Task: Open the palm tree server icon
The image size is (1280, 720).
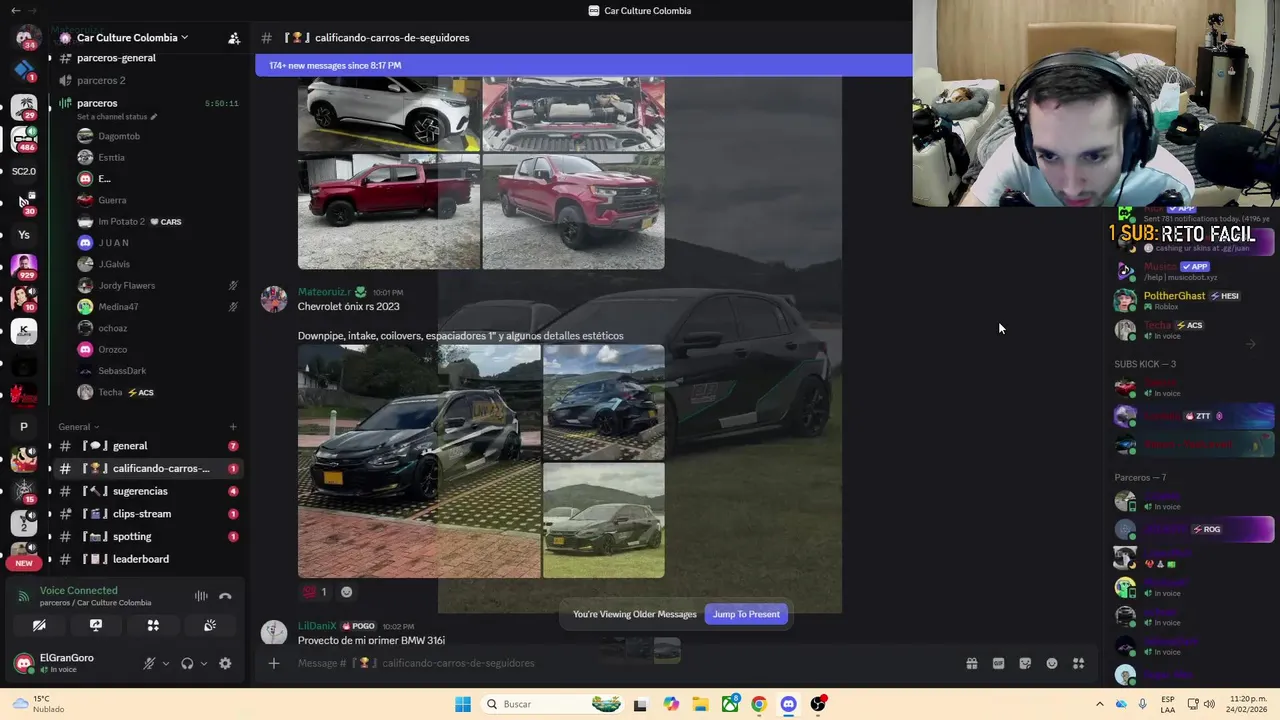Action: click(x=24, y=106)
